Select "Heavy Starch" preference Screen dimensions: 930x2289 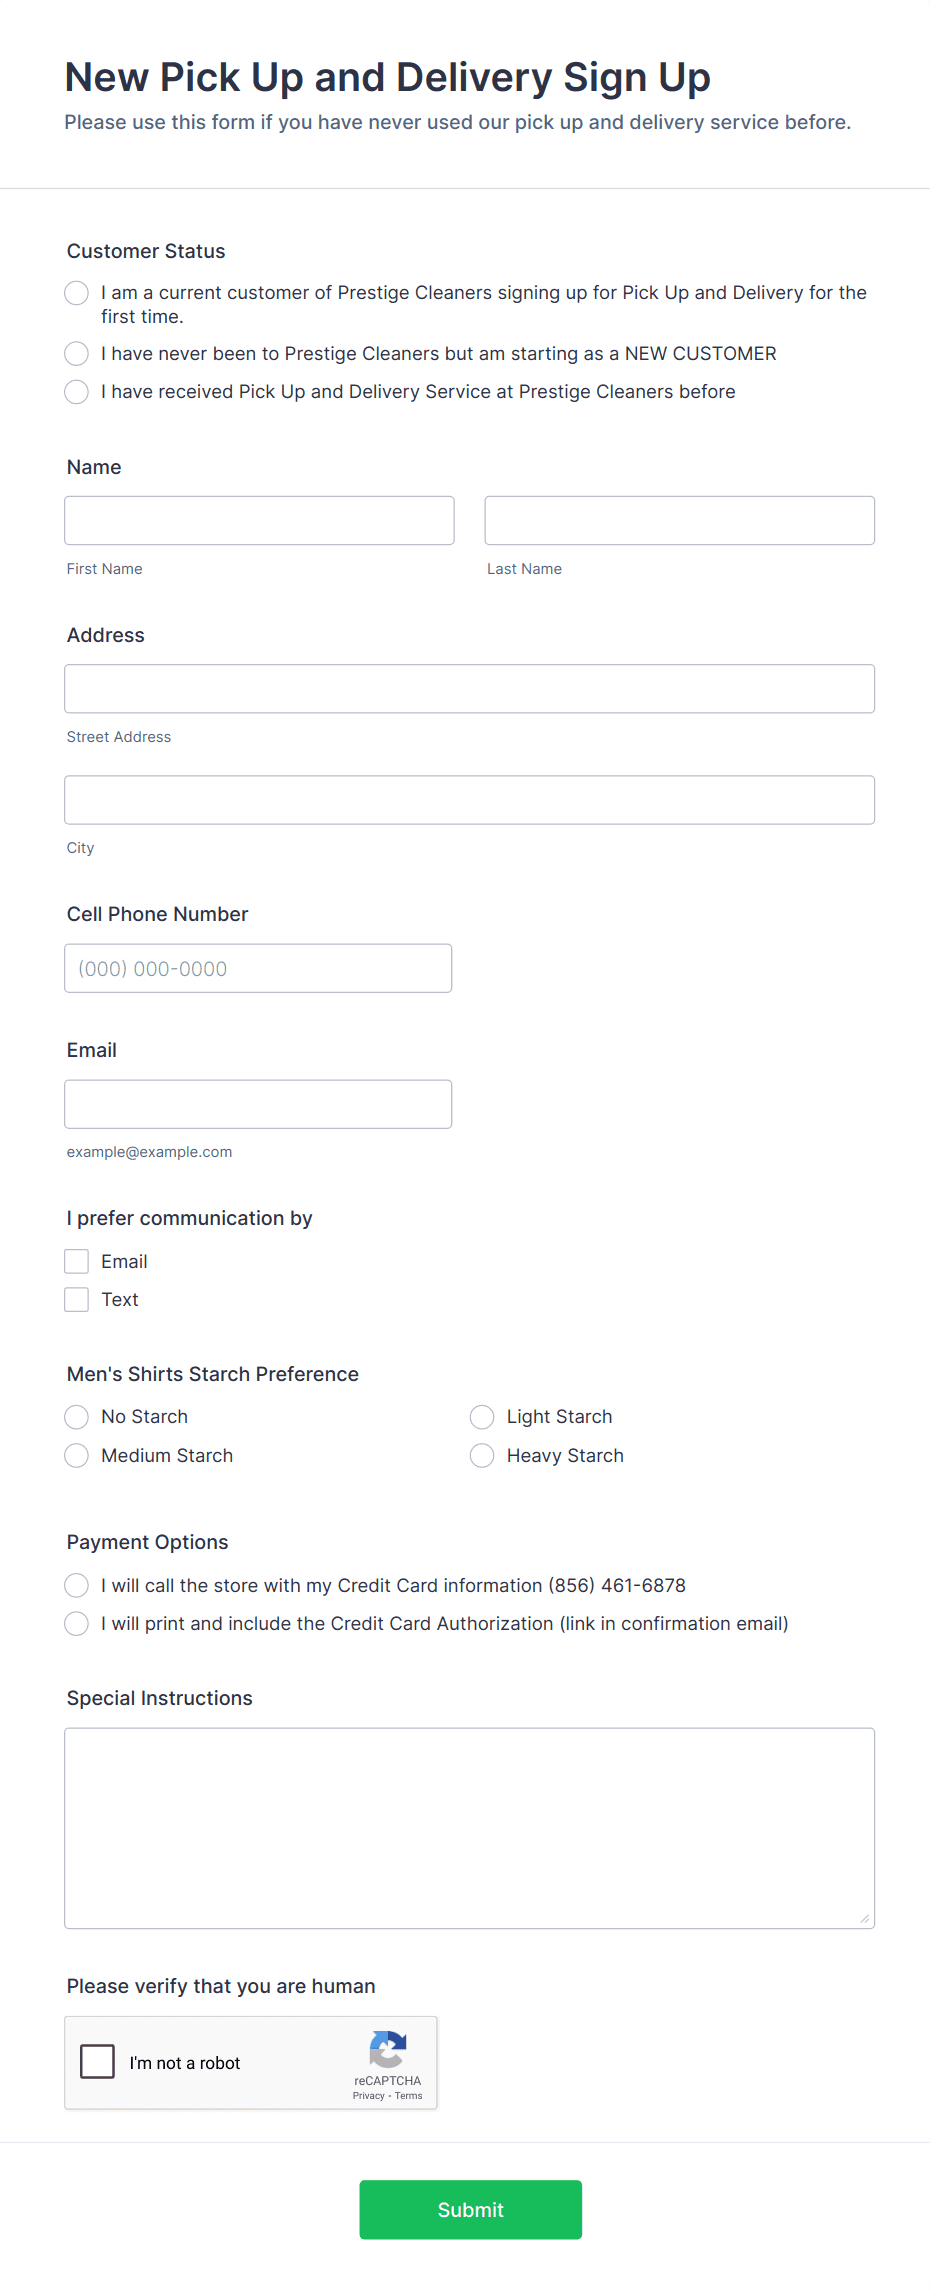(482, 1455)
